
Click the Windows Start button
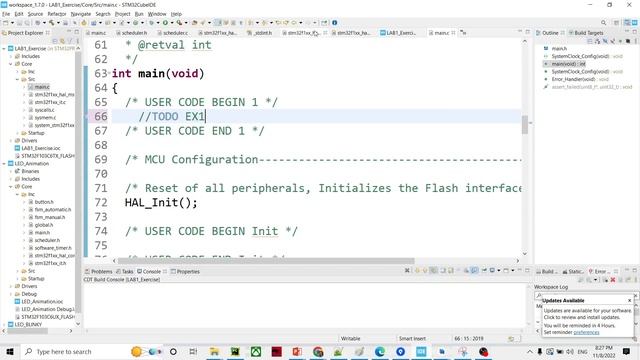pyautogui.click(x=10, y=351)
